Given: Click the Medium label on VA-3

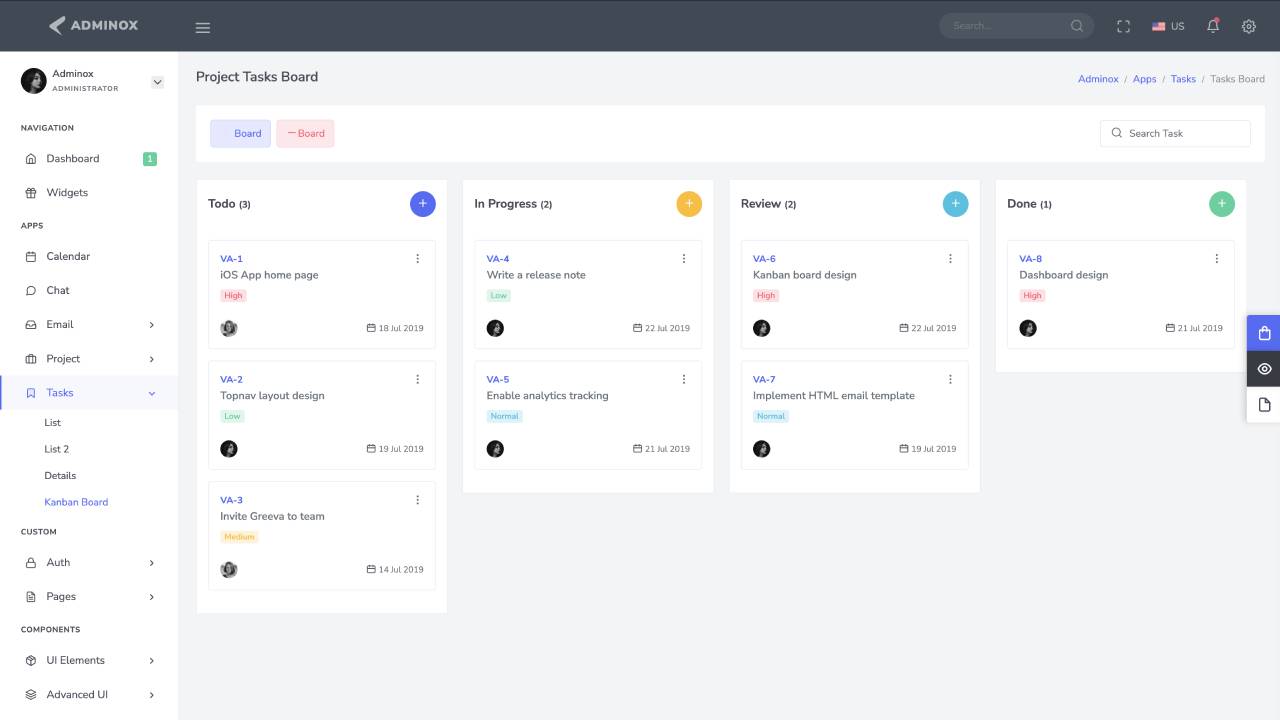Looking at the screenshot, I should click(240, 537).
